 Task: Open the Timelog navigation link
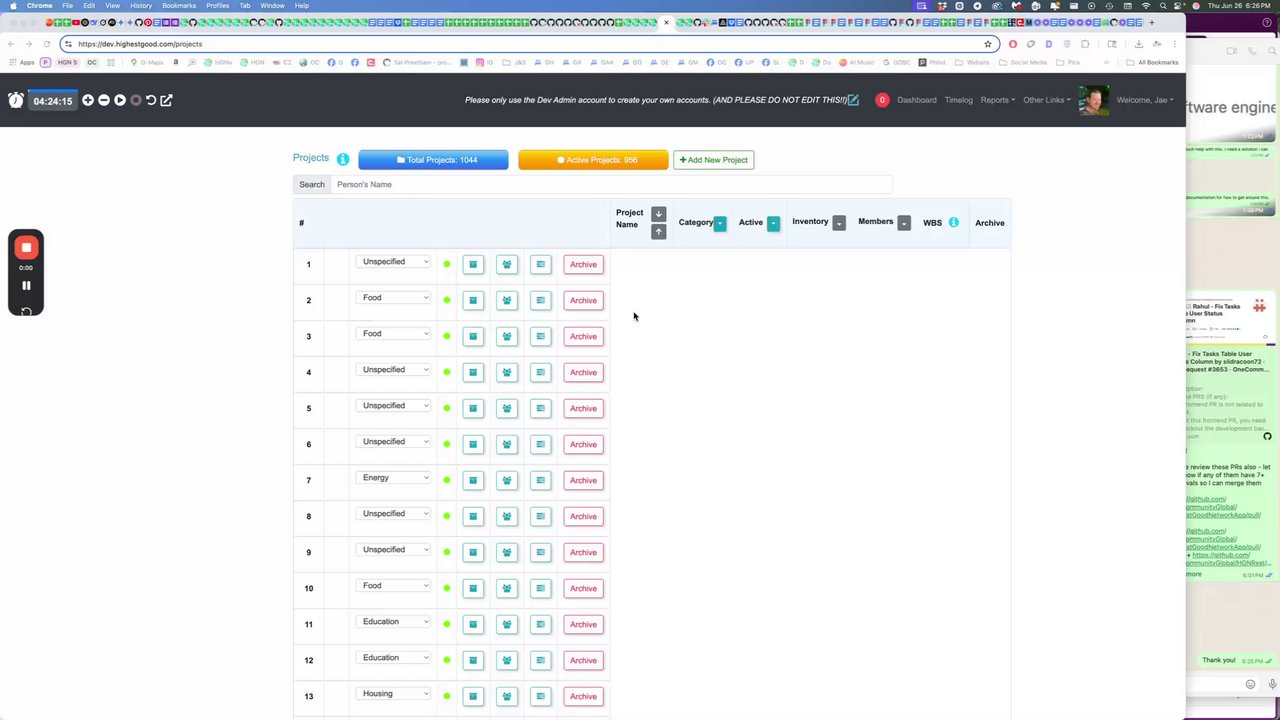958,100
